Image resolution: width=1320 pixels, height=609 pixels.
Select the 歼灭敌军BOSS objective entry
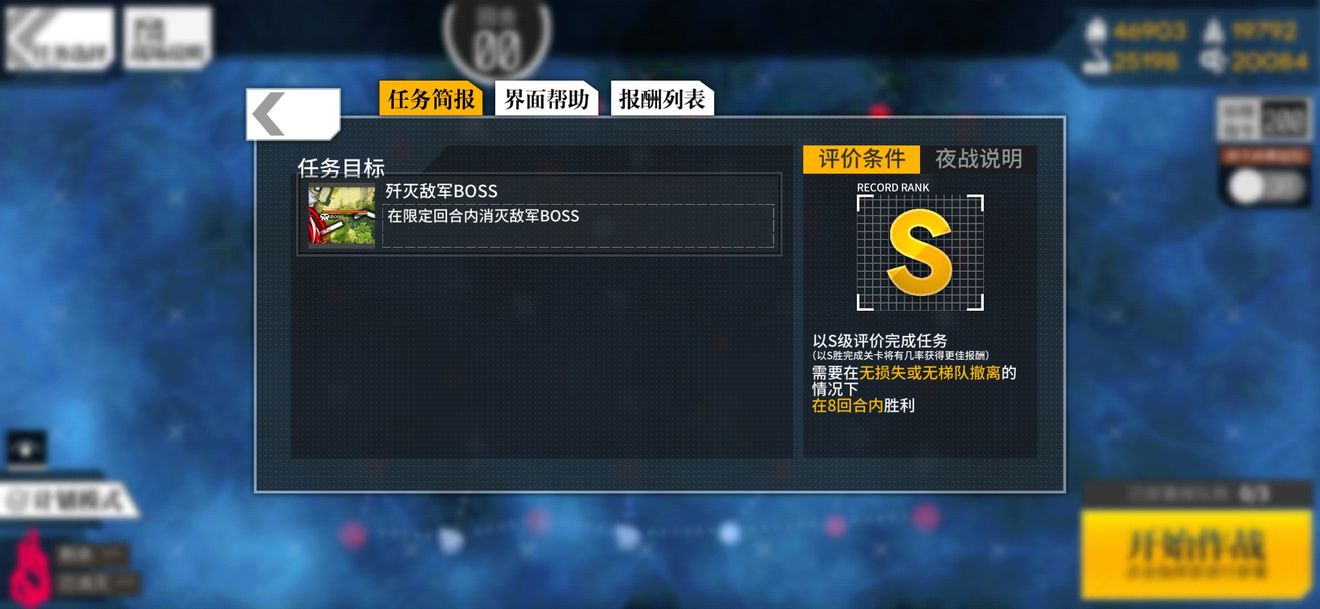539,214
